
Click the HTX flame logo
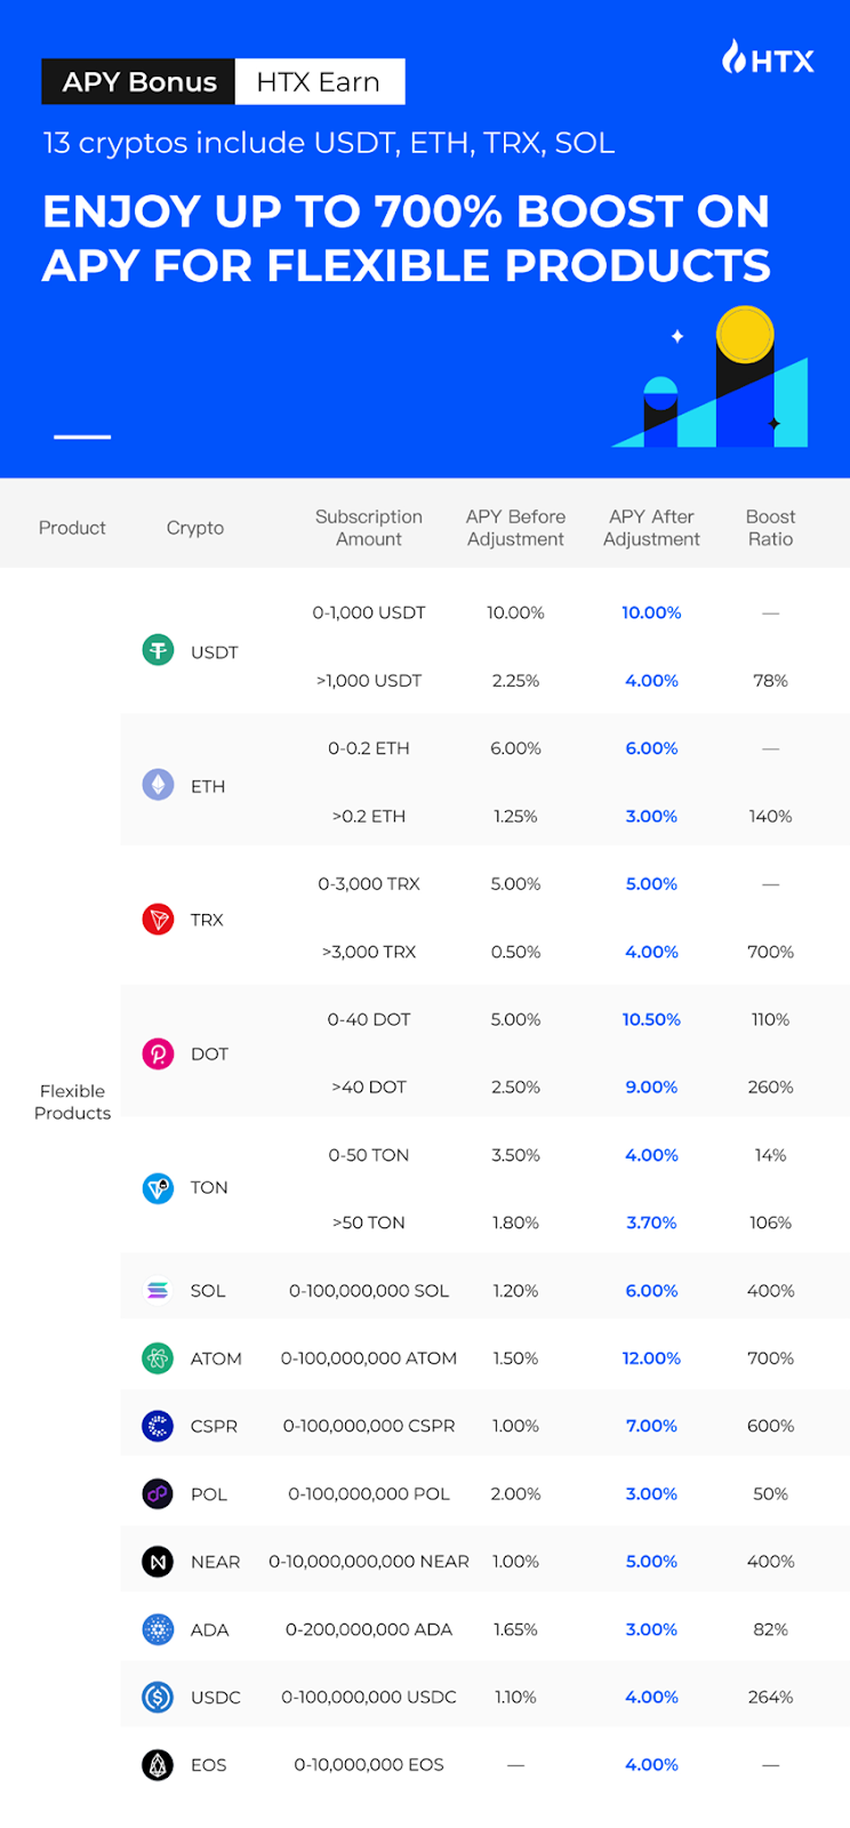tap(735, 58)
